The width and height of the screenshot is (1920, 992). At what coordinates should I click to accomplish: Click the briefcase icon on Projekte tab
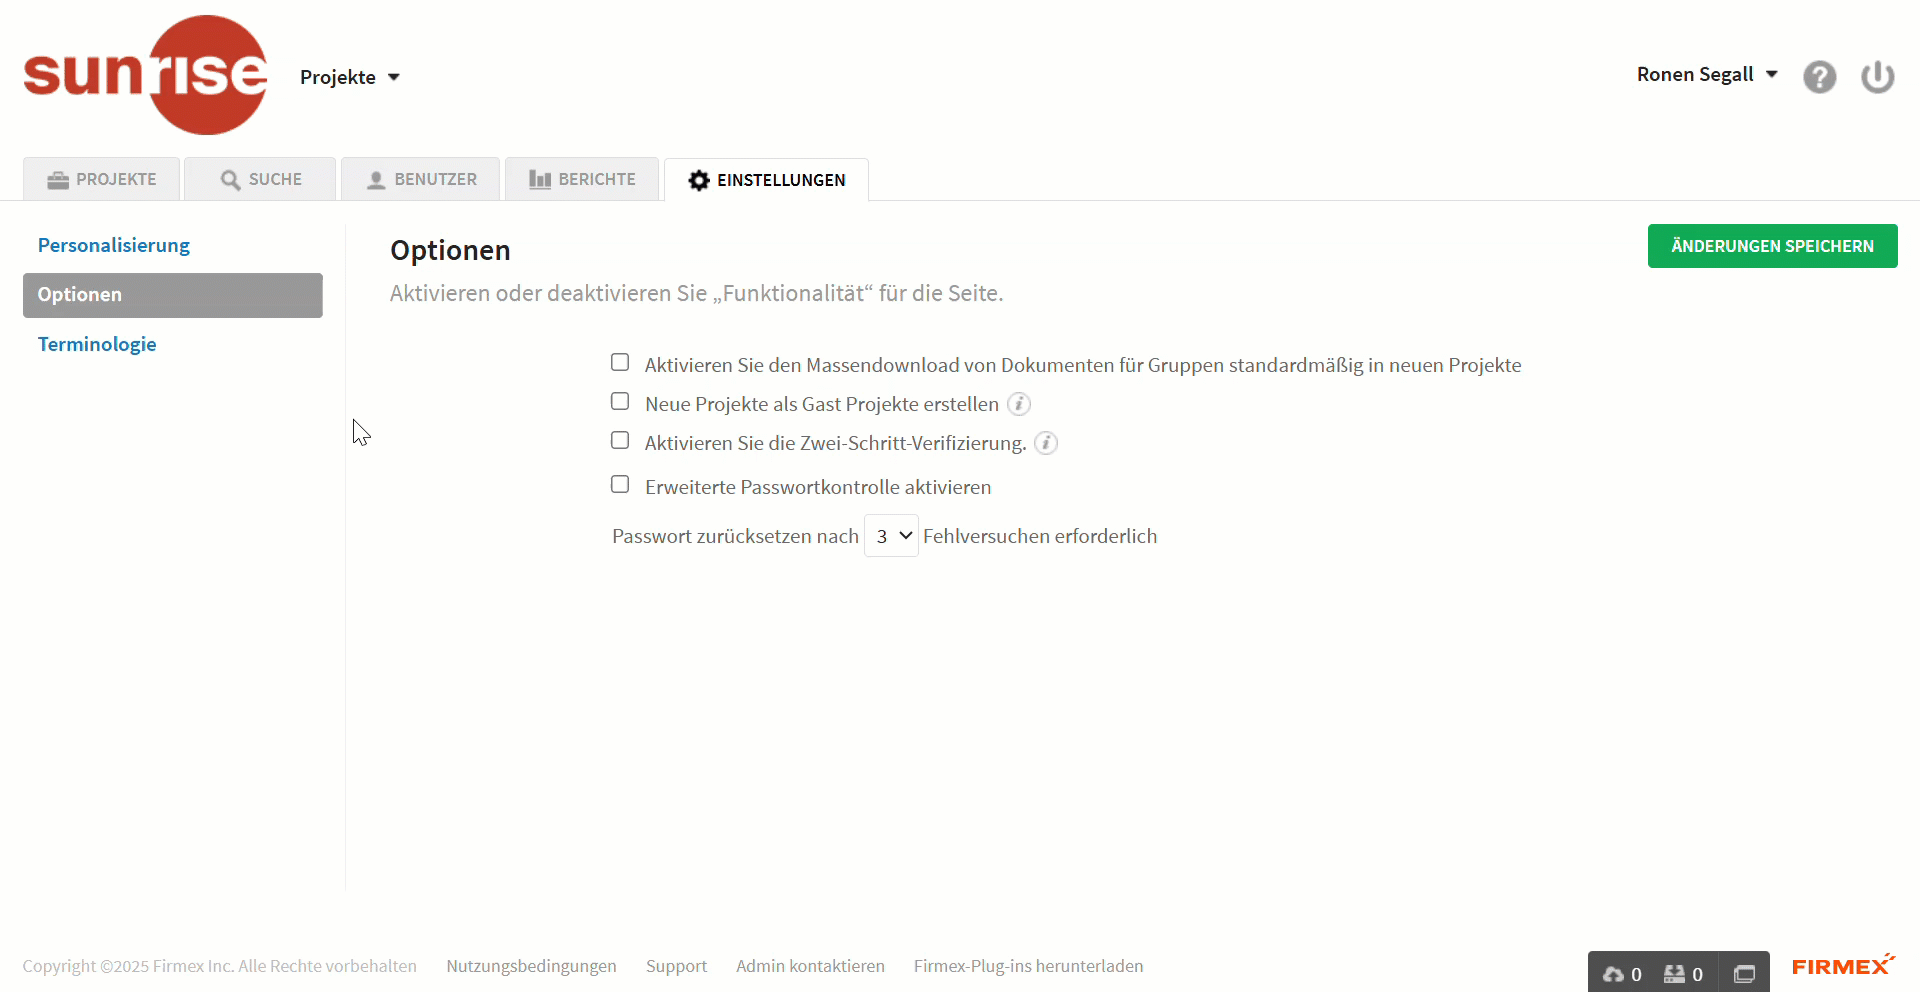58,180
